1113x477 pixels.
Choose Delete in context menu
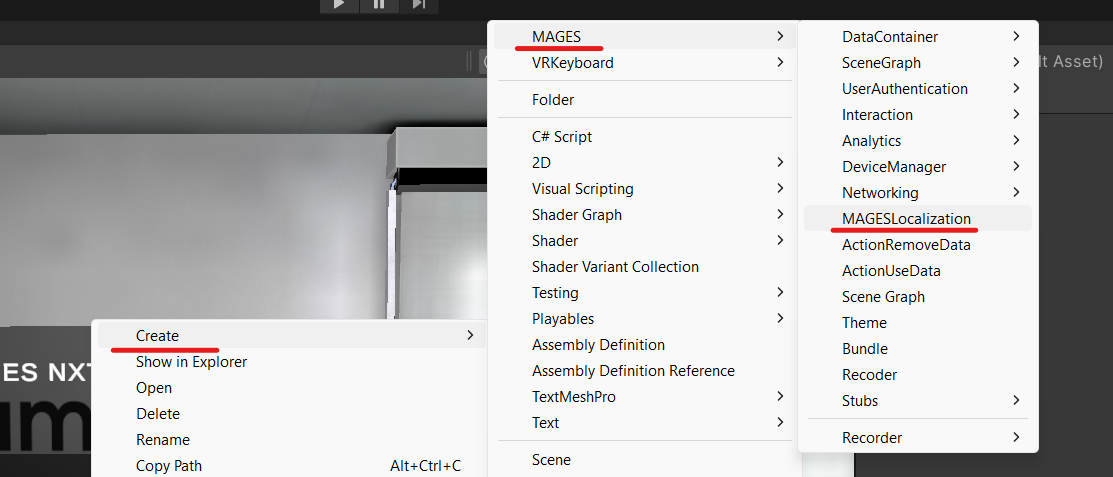point(291,413)
